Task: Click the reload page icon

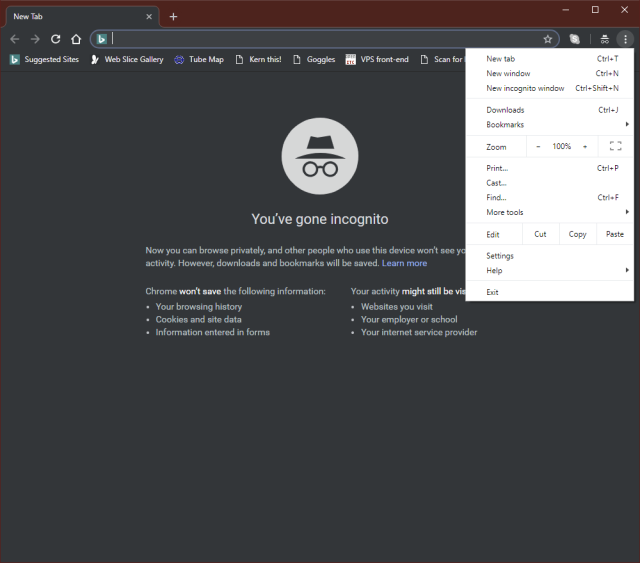Action: (56, 39)
